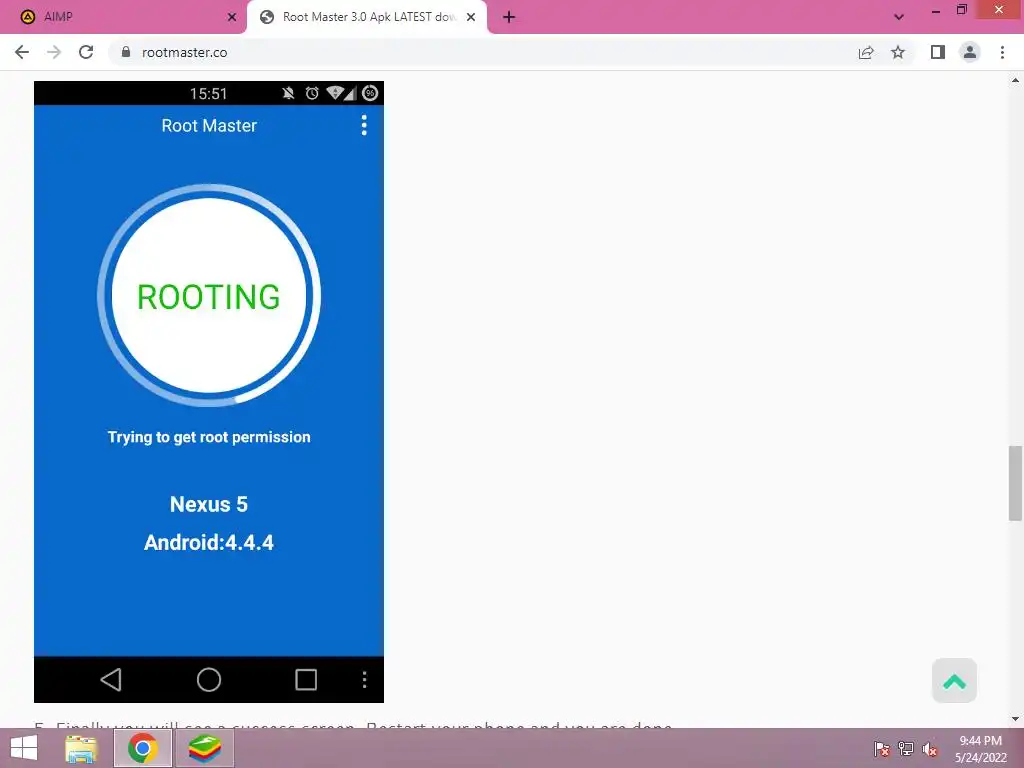The image size is (1024, 768).
Task: Open the Action Center flag icon
Action: [881, 749]
